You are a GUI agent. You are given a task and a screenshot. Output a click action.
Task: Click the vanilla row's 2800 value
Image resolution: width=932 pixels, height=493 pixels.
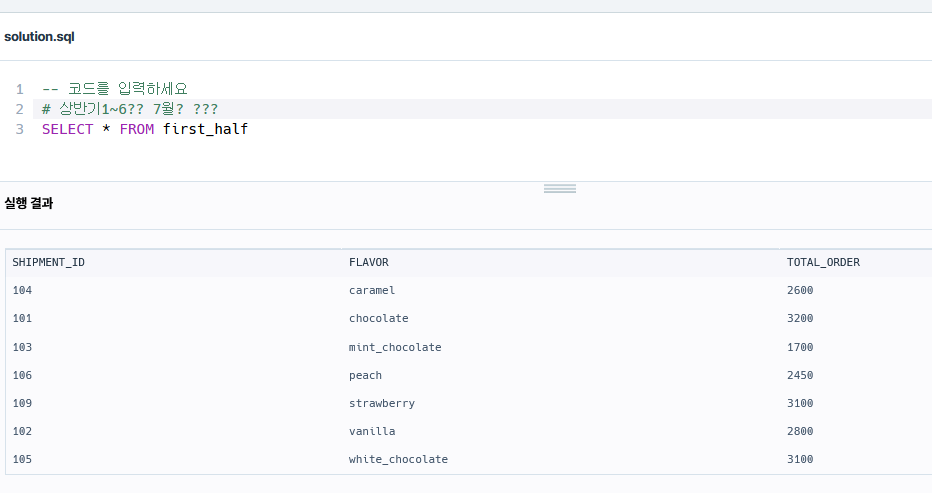point(800,431)
